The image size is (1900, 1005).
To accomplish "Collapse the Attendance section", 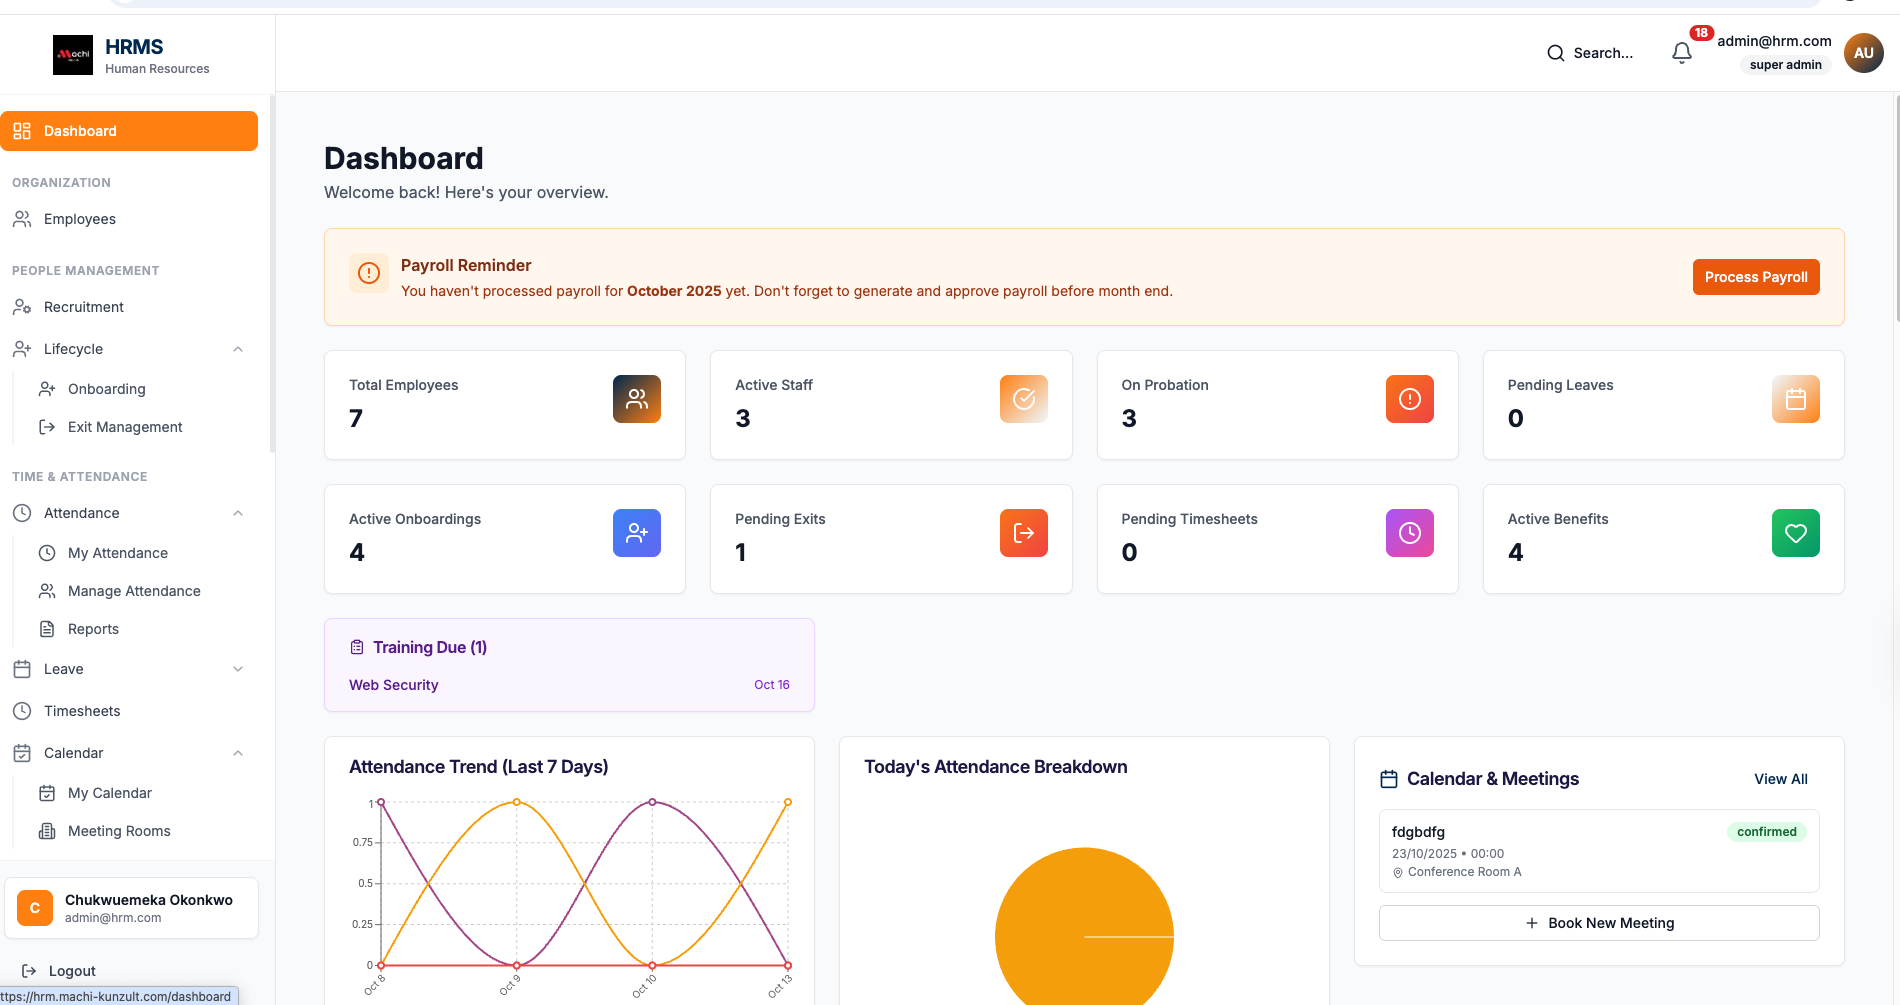I will [x=238, y=513].
